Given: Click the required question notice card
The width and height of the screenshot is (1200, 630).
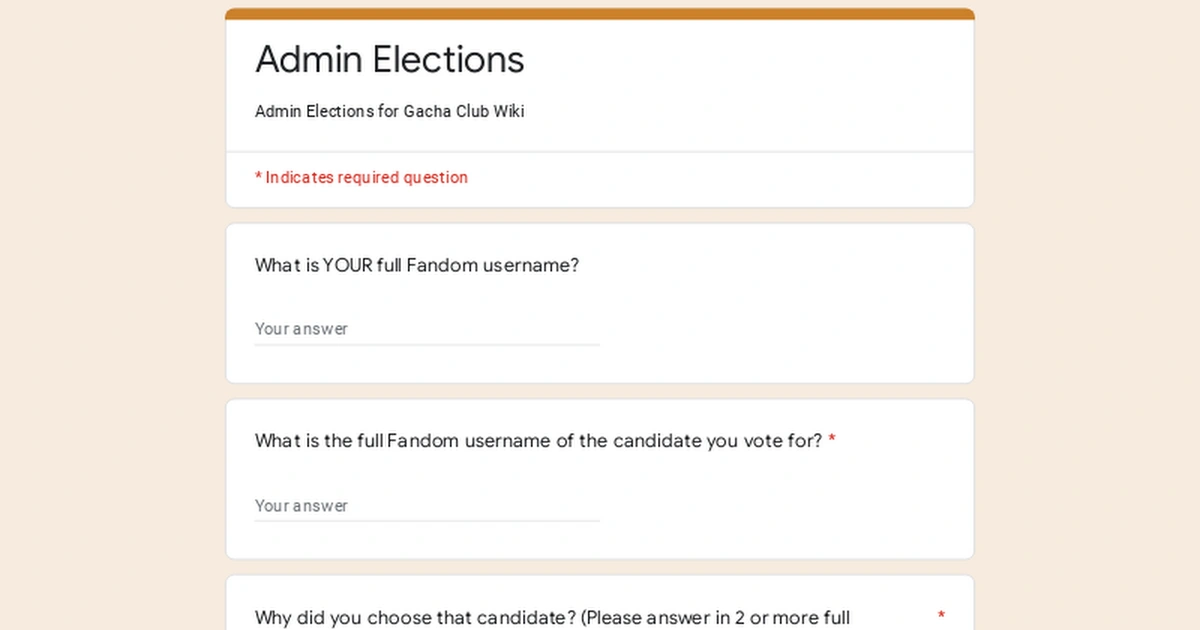Looking at the screenshot, I should (x=700, y=179).
